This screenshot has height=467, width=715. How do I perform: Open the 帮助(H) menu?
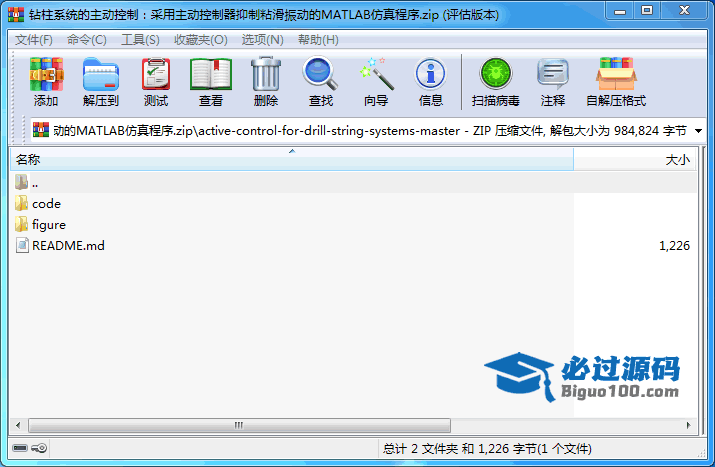point(318,40)
